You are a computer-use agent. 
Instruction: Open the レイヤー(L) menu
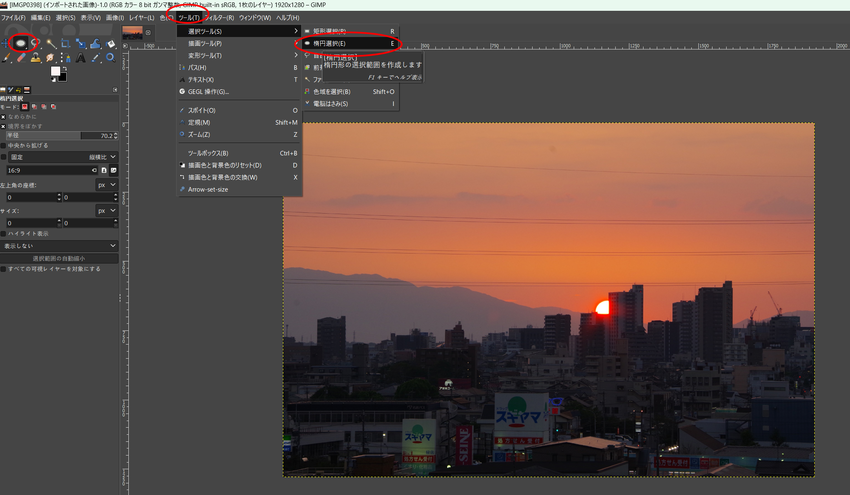click(141, 18)
